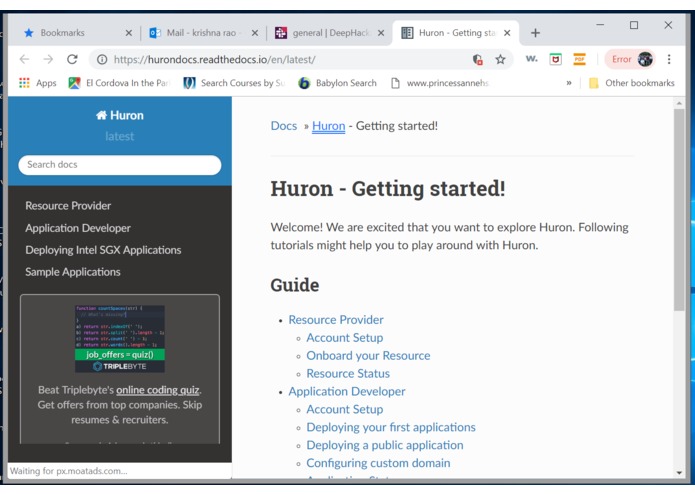Go forward with the browser forward arrow
695x494 pixels.
[48, 59]
